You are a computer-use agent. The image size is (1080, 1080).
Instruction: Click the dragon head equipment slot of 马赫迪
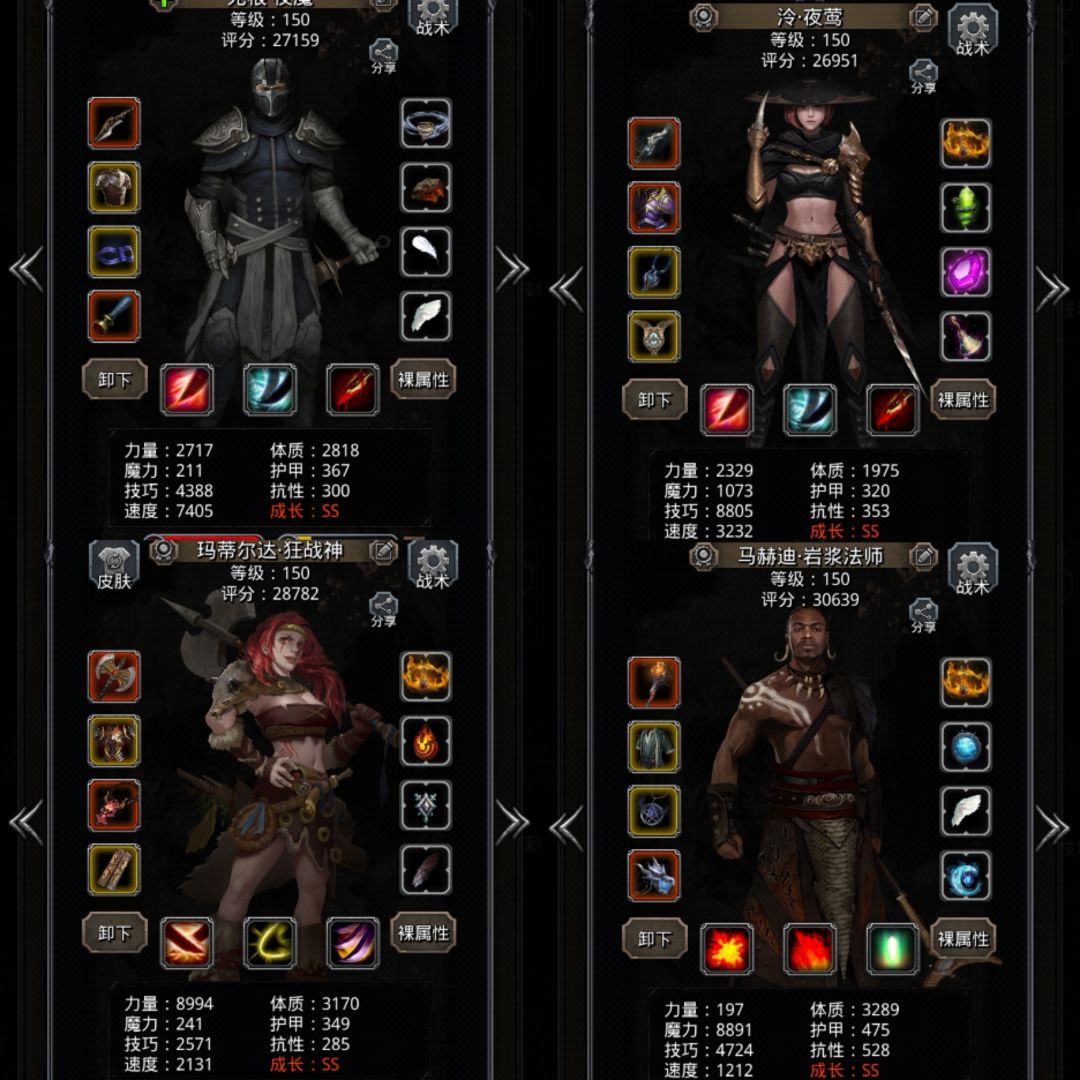(x=654, y=876)
